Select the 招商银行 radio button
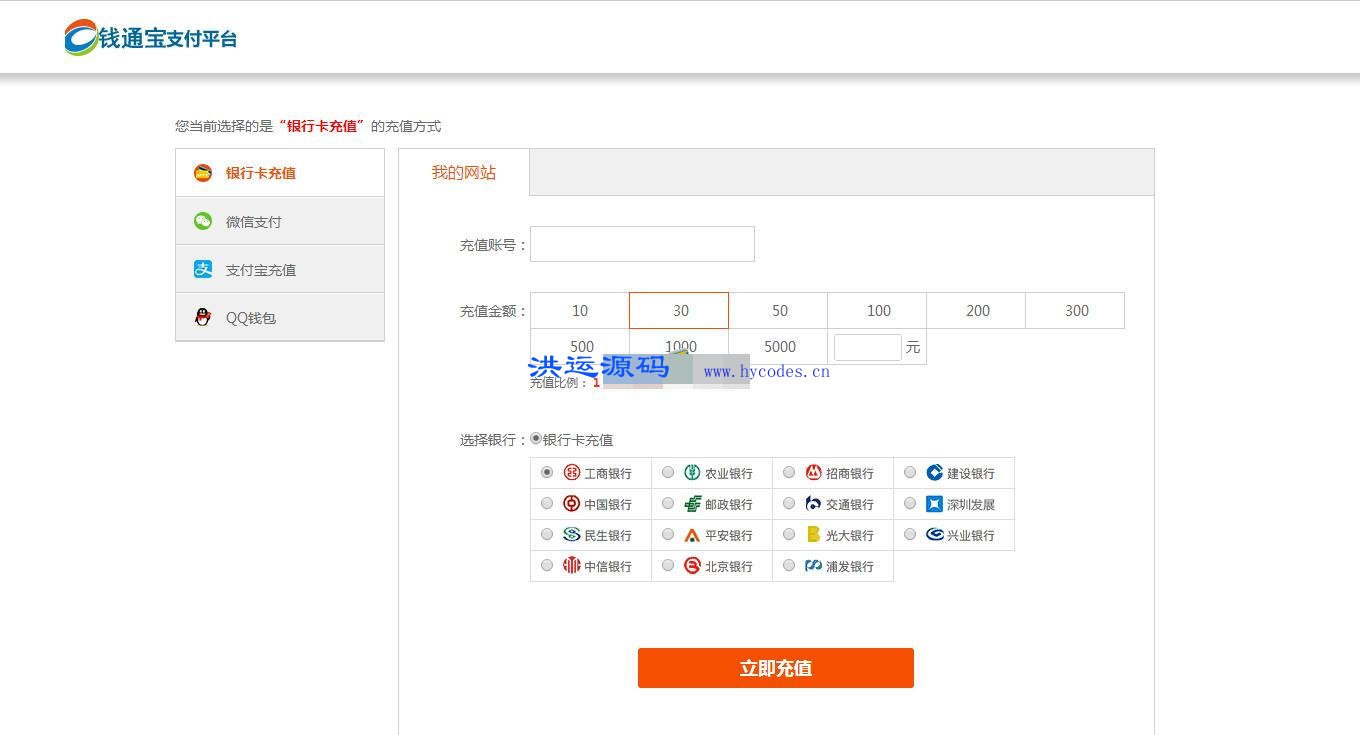This screenshot has width=1360, height=735. click(x=789, y=472)
